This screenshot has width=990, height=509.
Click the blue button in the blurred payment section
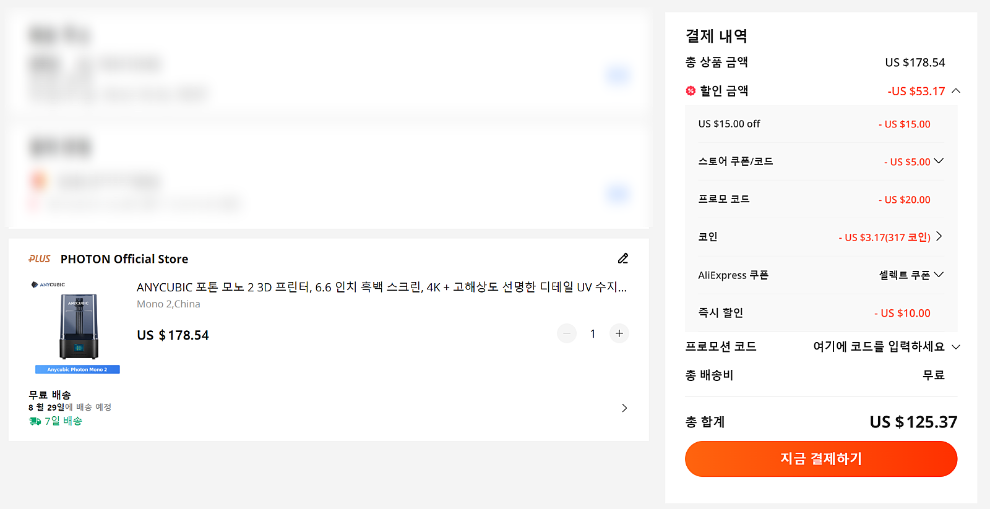[617, 194]
